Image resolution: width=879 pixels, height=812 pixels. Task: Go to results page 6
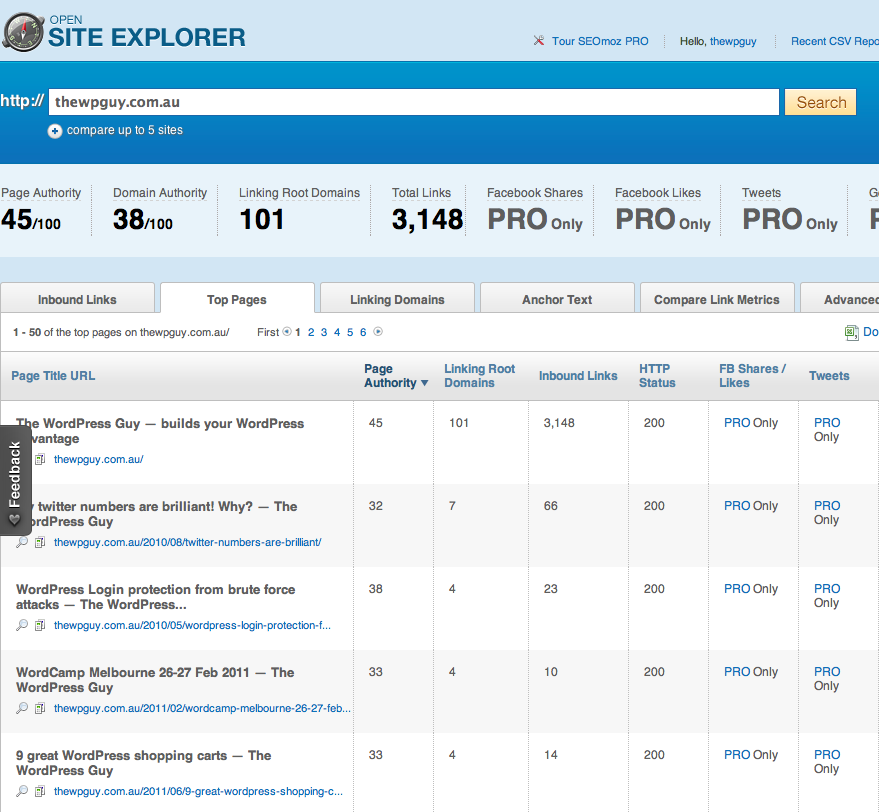363,332
